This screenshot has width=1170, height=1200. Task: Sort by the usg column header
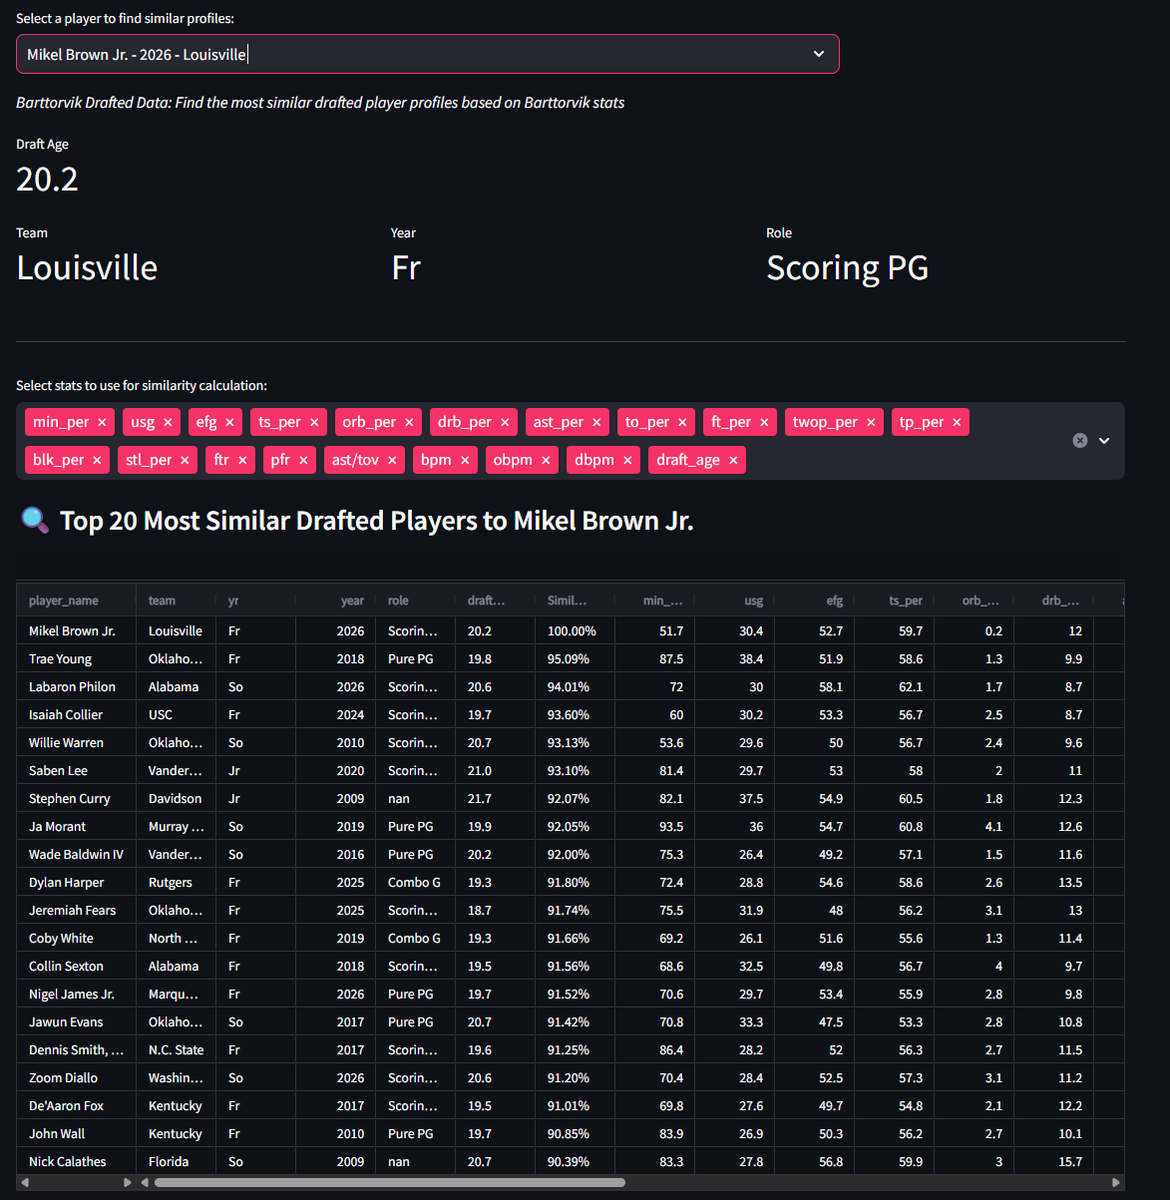click(x=735, y=601)
